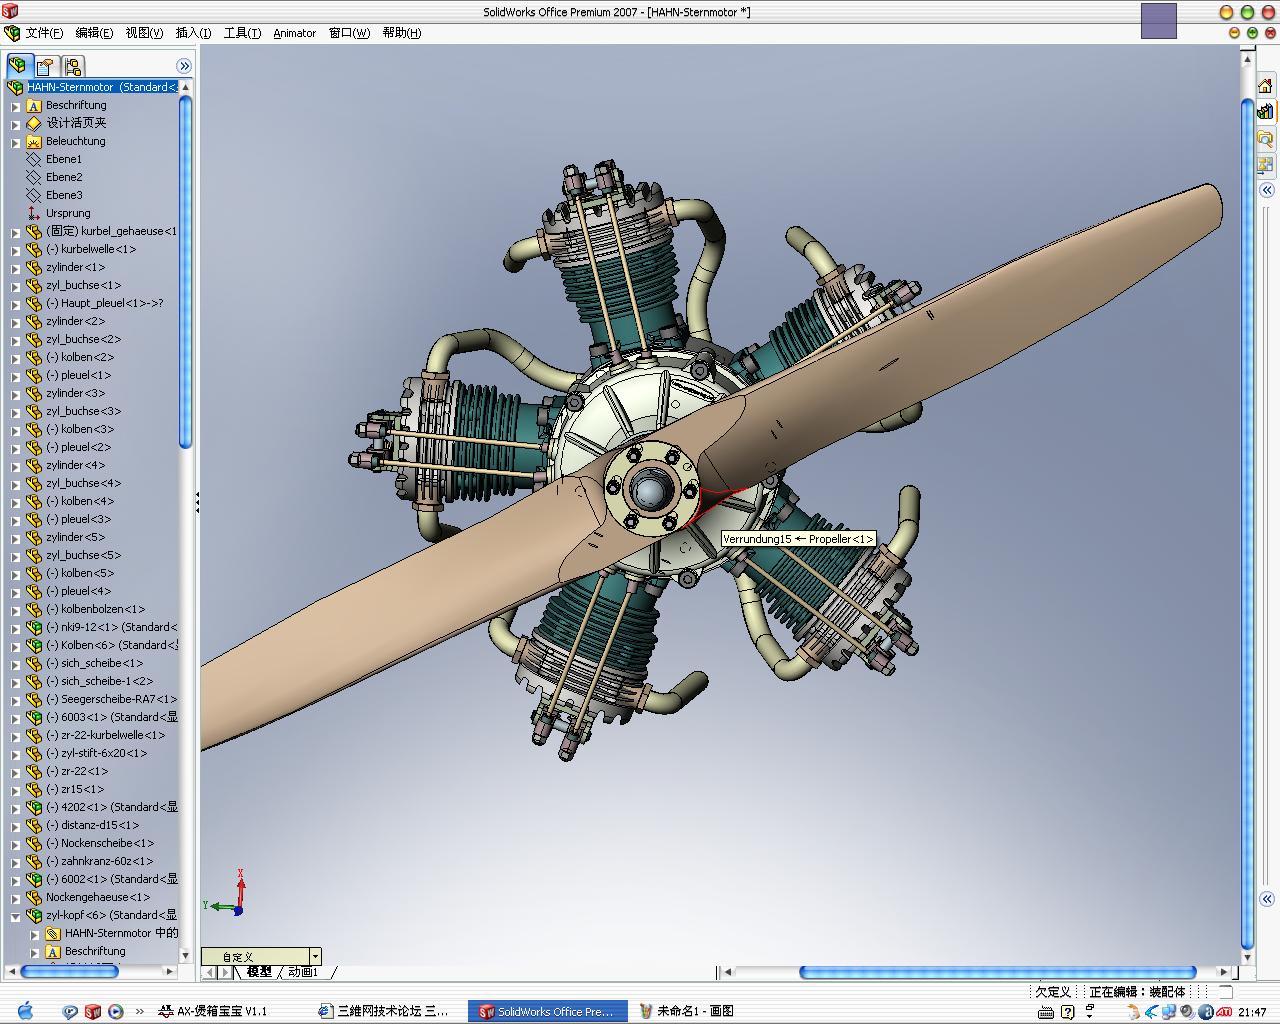
Task: Click the Nockengehaeuse part icon
Action: [x=34, y=897]
